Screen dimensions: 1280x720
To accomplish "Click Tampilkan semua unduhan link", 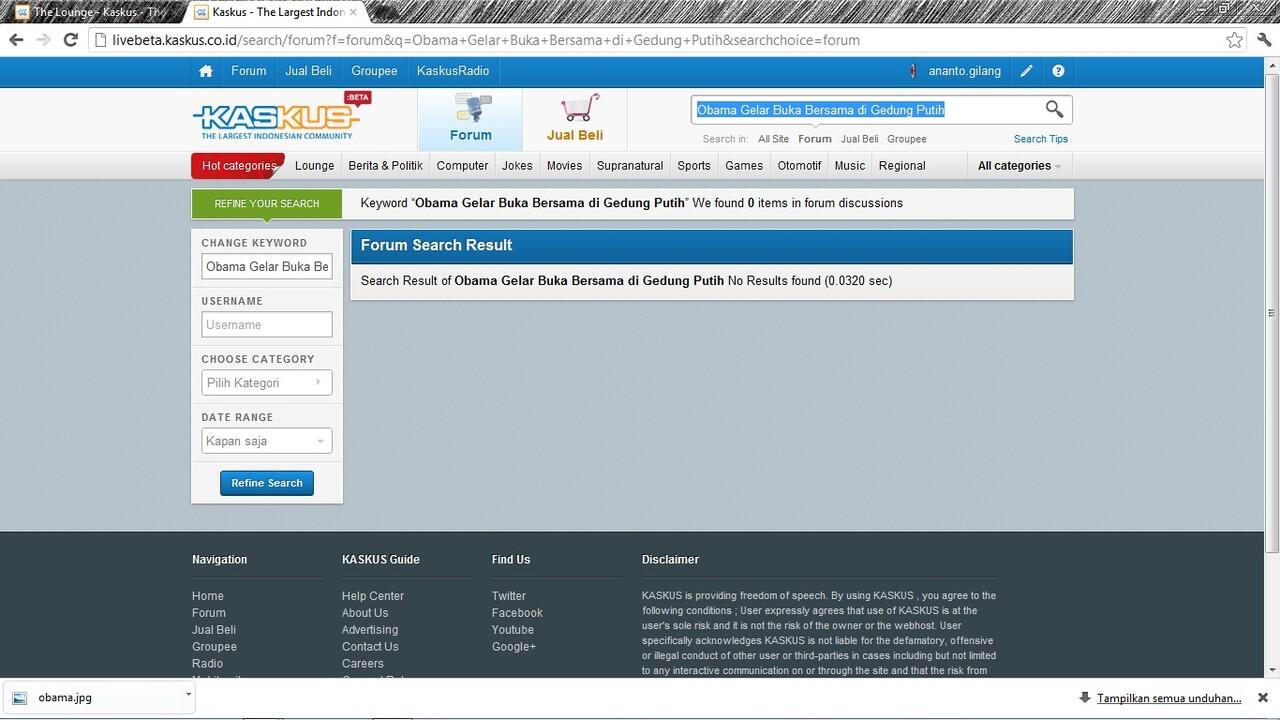I will (1169, 698).
